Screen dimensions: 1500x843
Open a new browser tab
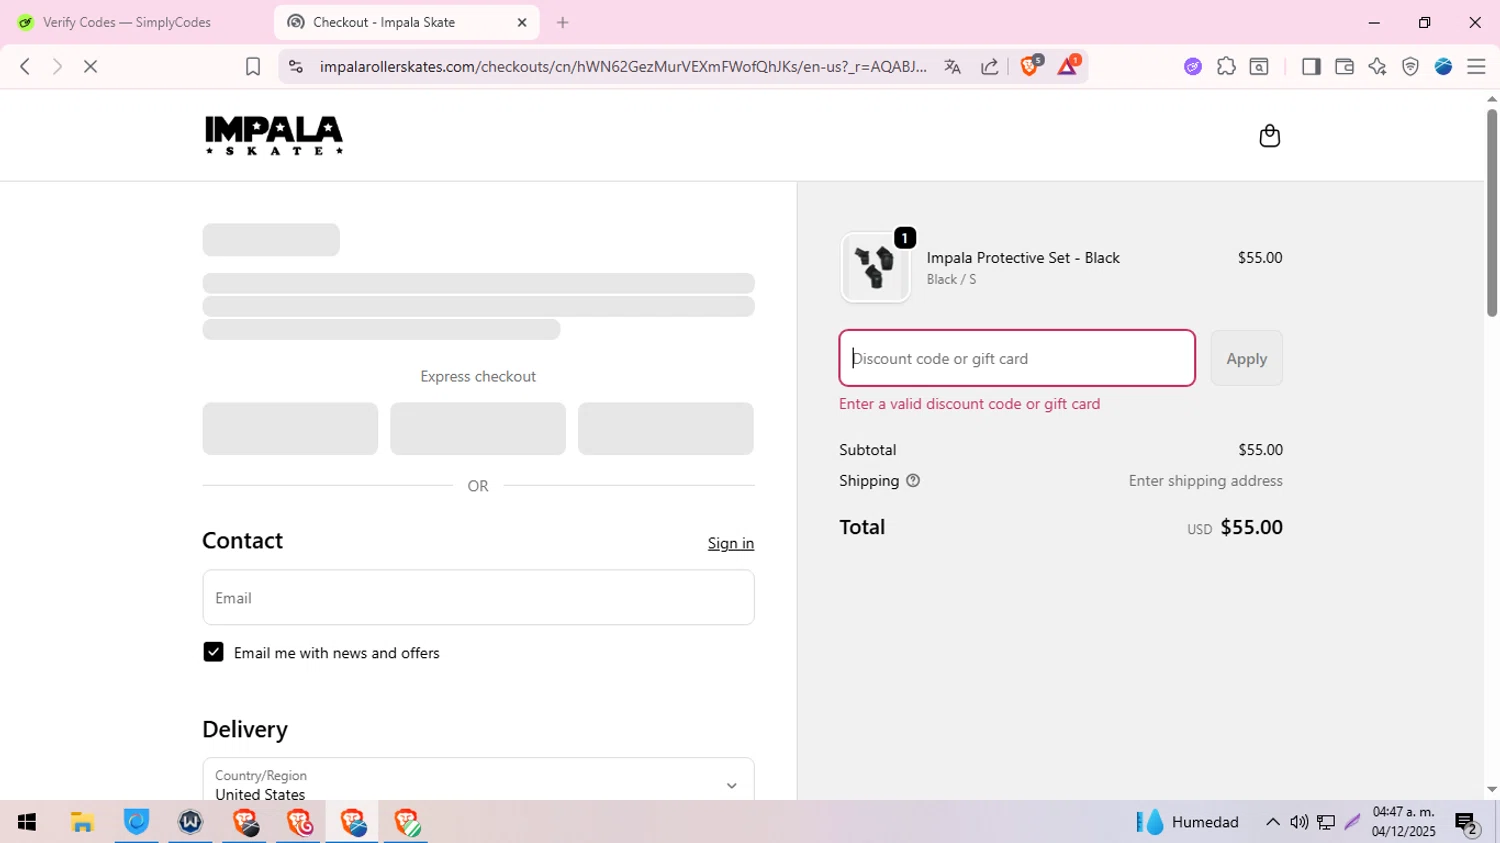562,22
